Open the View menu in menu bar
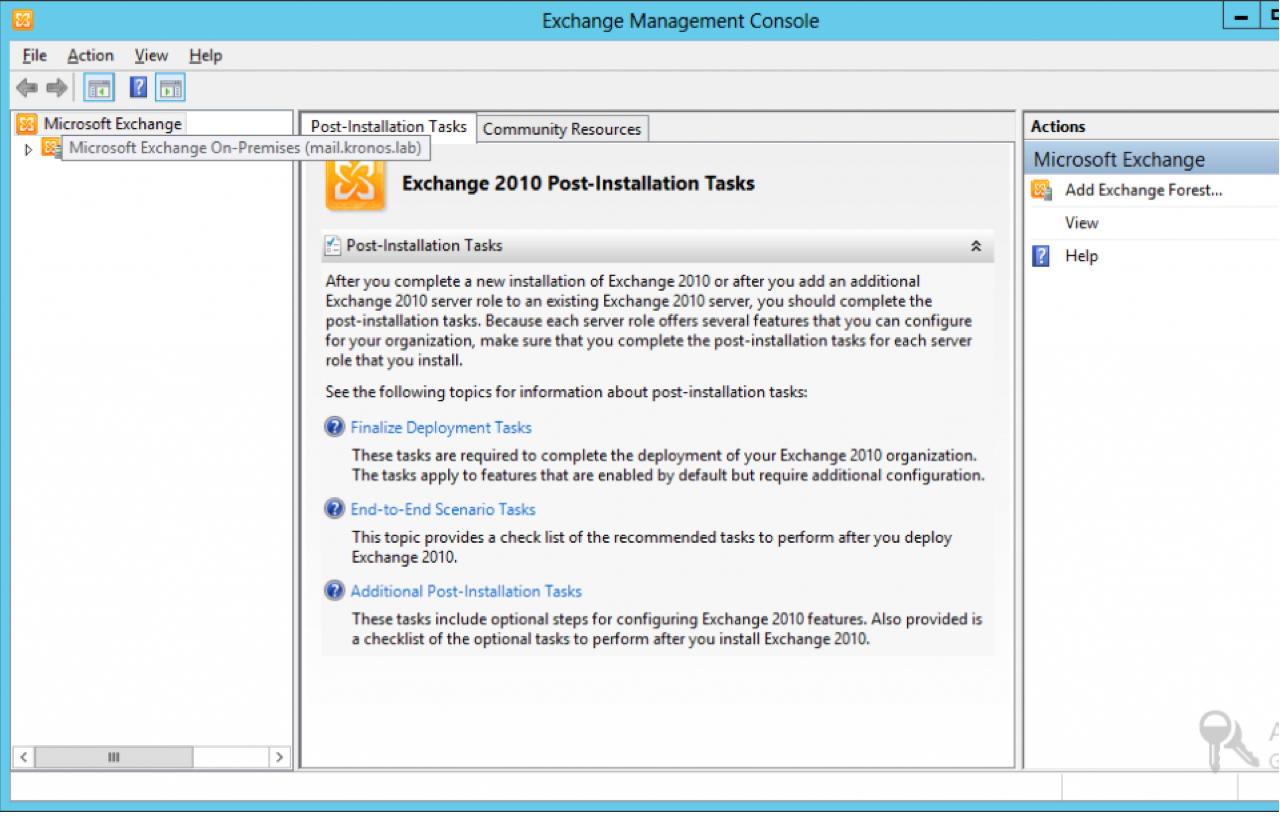 151,56
